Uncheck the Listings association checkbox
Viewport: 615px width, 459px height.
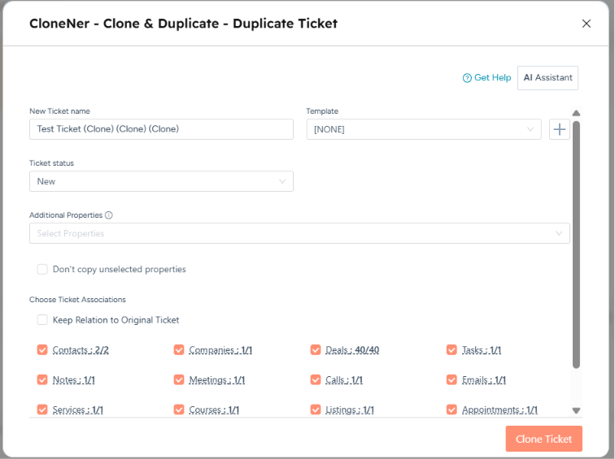pos(315,410)
